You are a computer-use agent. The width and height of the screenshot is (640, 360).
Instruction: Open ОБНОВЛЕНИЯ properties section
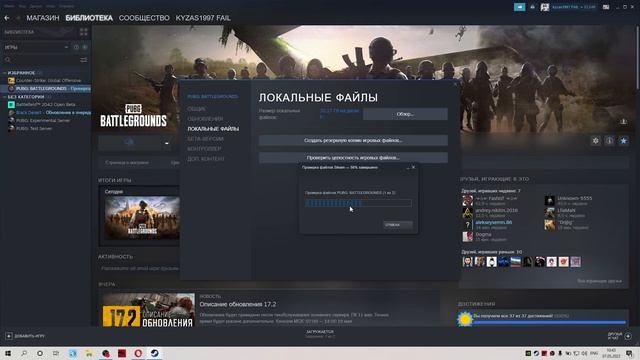(x=205, y=119)
